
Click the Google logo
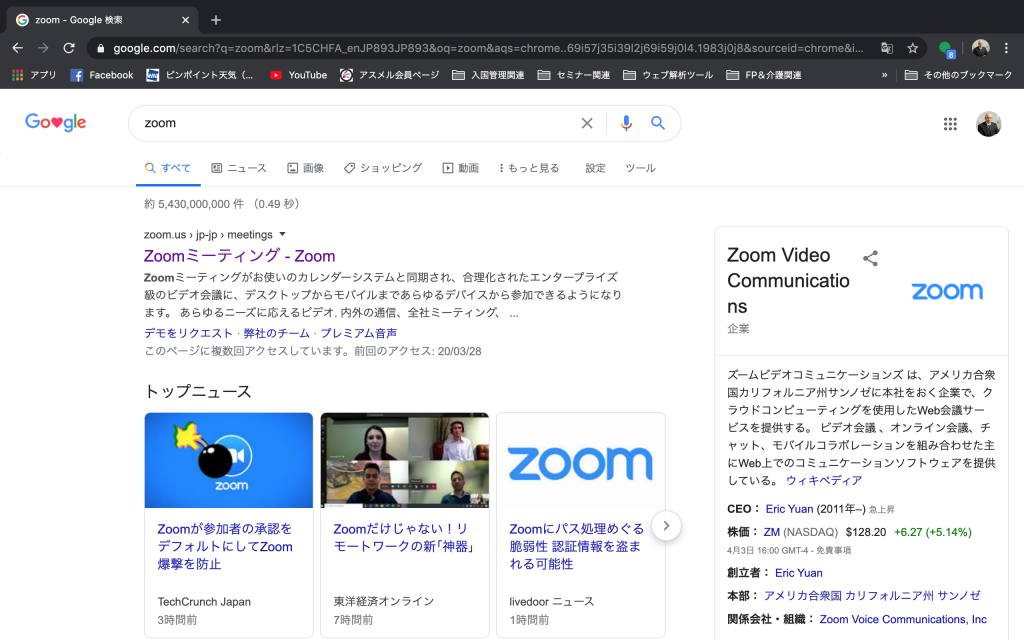point(56,122)
